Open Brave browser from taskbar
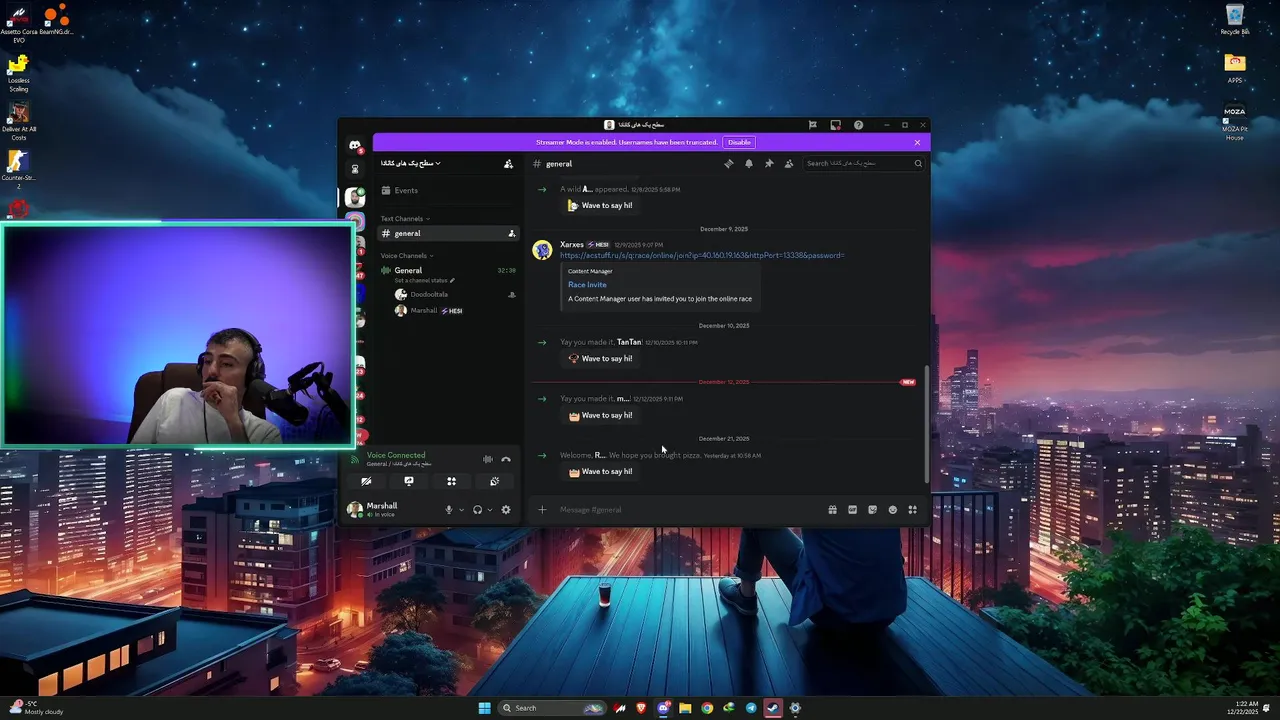The height and width of the screenshot is (720, 1280). (x=641, y=708)
